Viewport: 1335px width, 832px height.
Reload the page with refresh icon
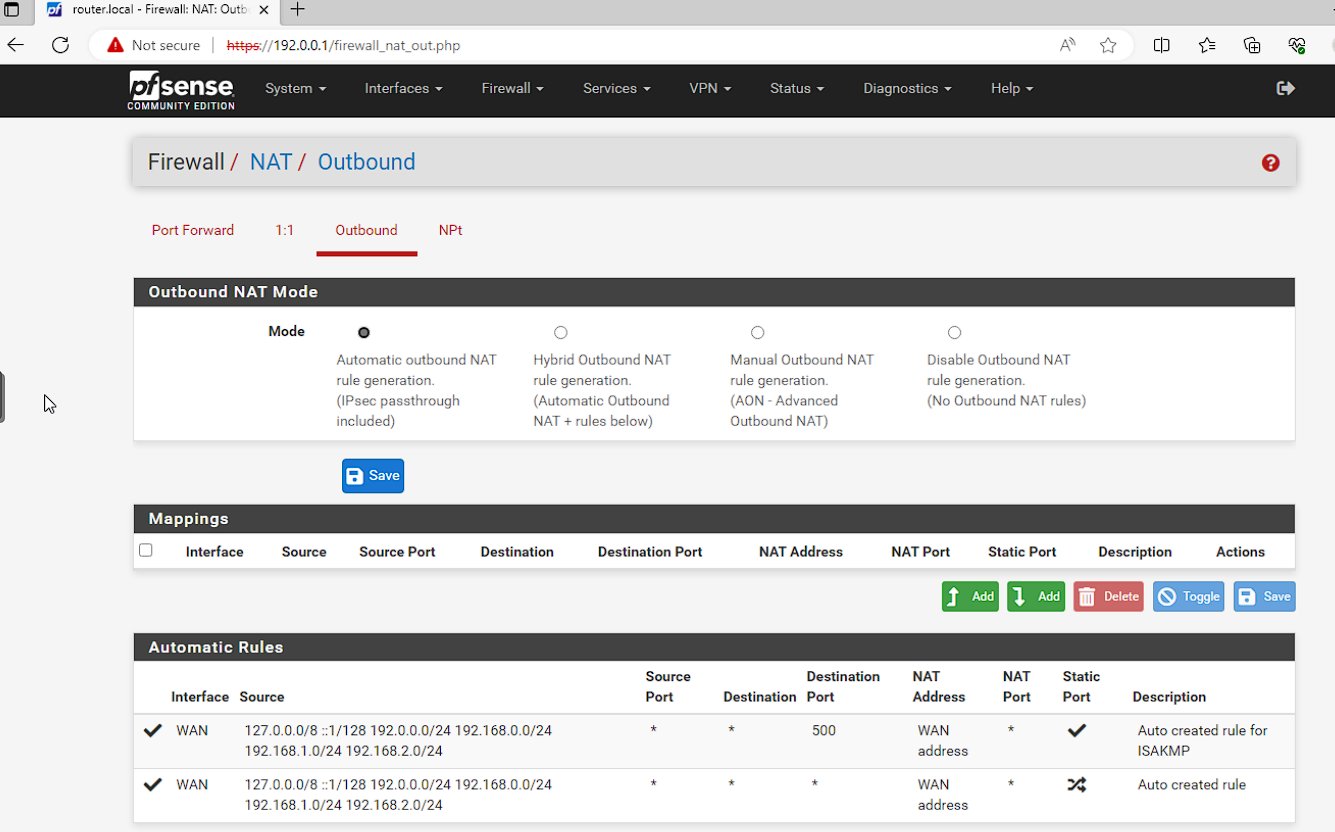click(x=60, y=45)
